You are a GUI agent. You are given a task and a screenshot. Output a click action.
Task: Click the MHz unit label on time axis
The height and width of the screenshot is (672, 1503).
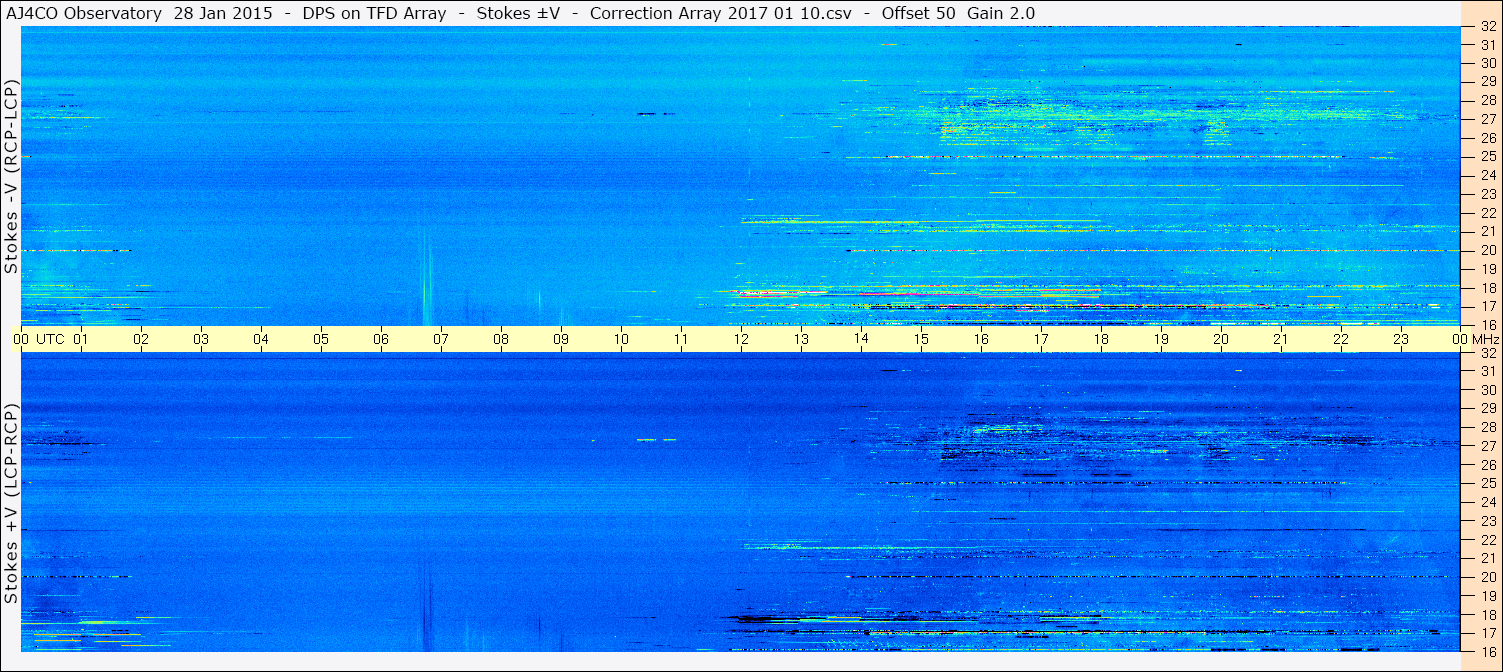pyautogui.click(x=1486, y=339)
